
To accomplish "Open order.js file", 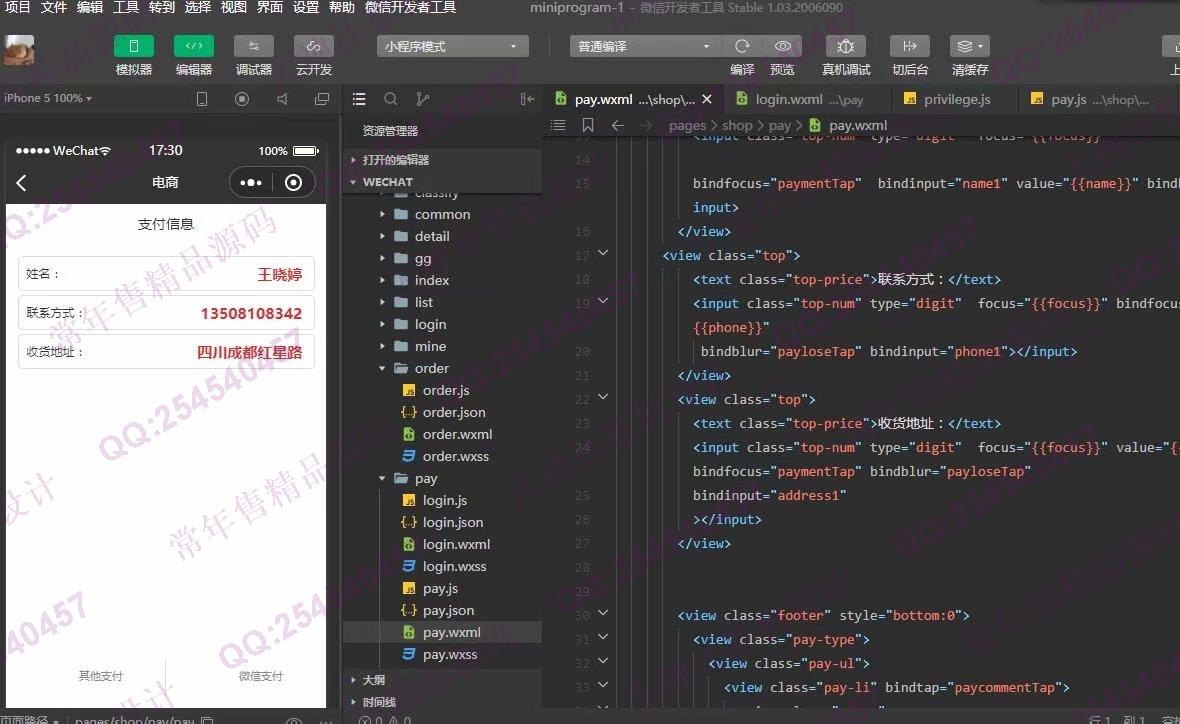I will coord(442,390).
